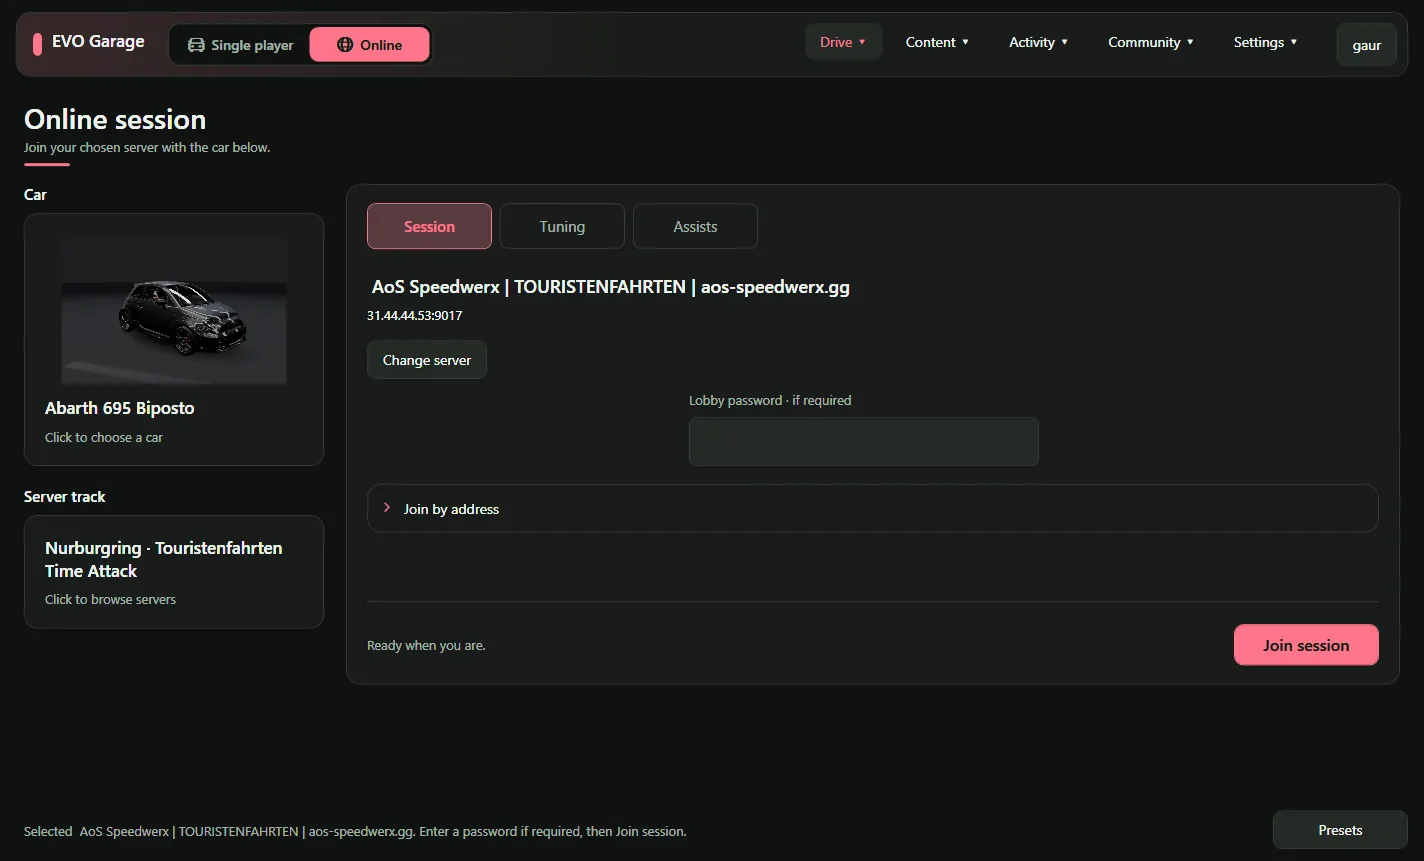Viewport: 1424px width, 861px height.
Task: Click the server address 31.44.44.53:9017
Action: pyautogui.click(x=414, y=315)
